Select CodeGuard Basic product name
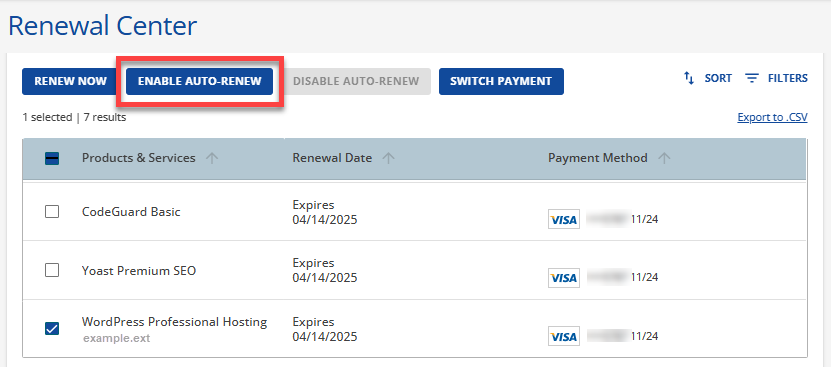This screenshot has width=831, height=367. [x=131, y=212]
